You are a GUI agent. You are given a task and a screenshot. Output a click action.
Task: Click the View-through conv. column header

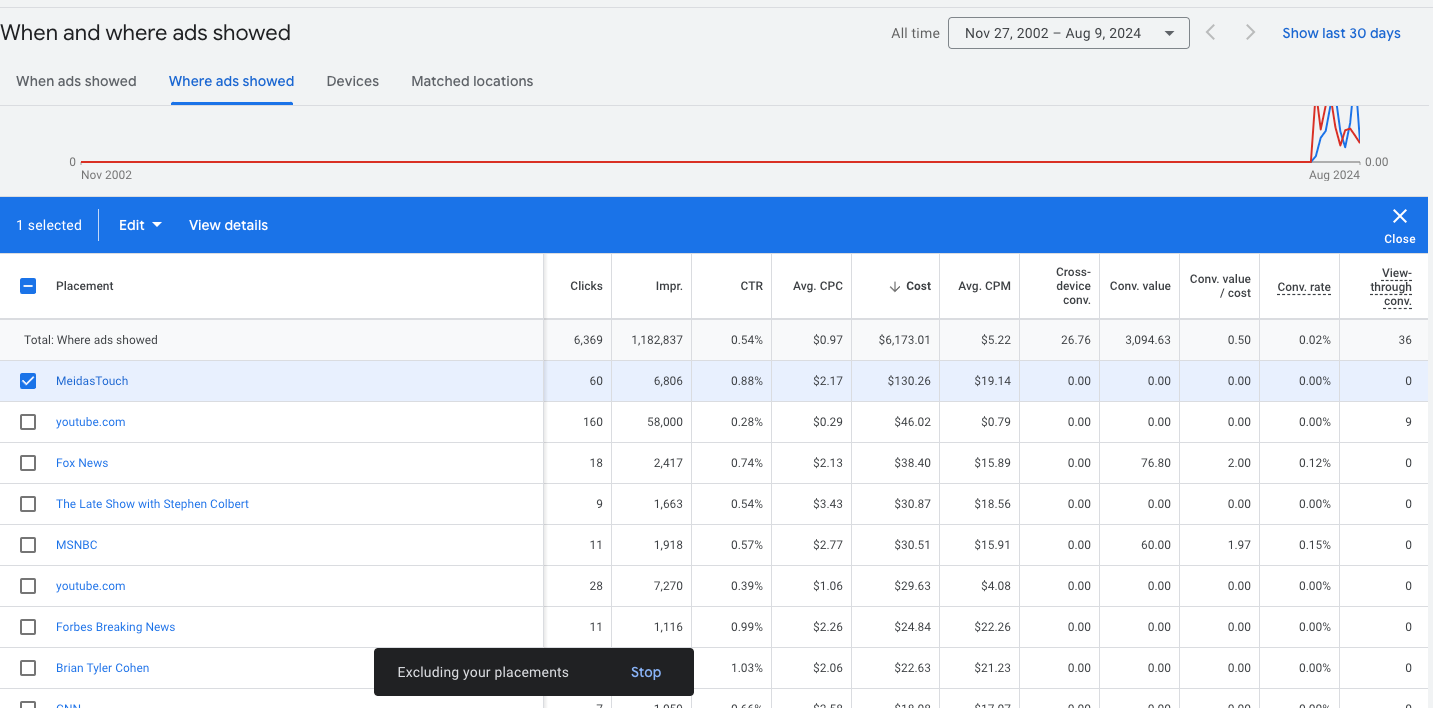1391,286
